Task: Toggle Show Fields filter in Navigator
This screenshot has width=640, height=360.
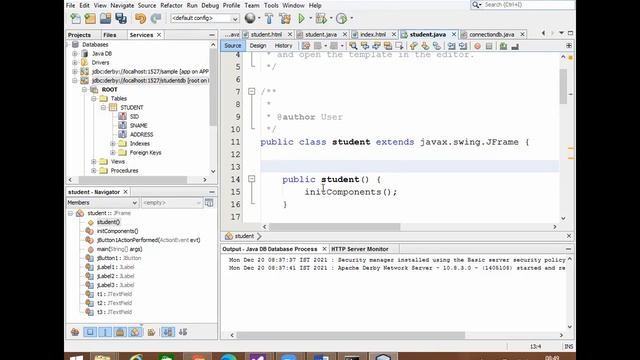Action: point(90,332)
